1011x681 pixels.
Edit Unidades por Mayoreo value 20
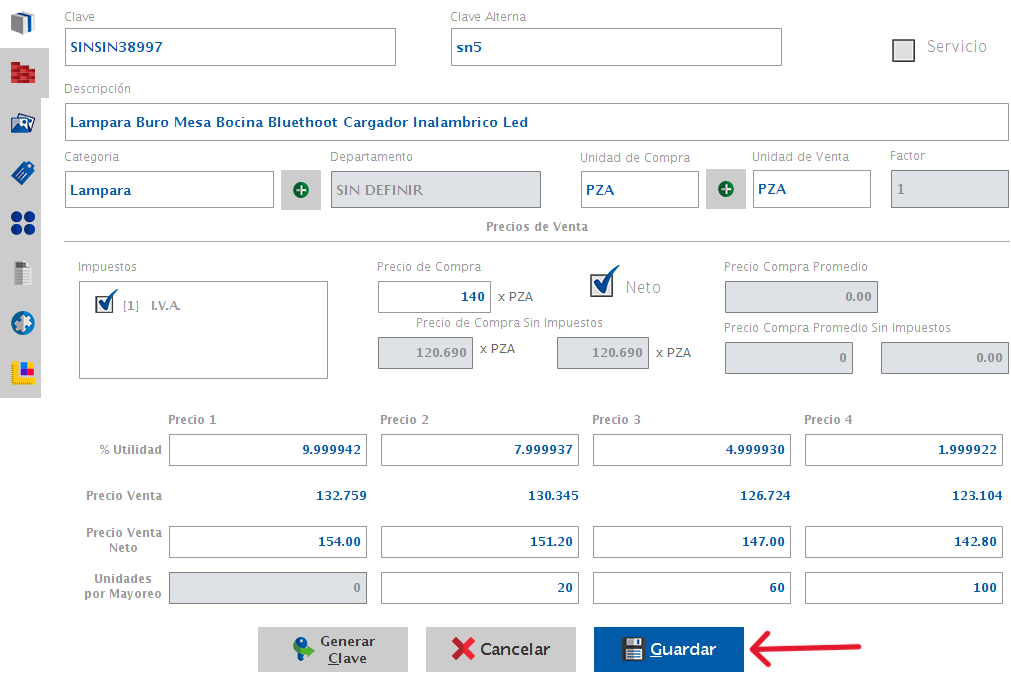point(480,587)
